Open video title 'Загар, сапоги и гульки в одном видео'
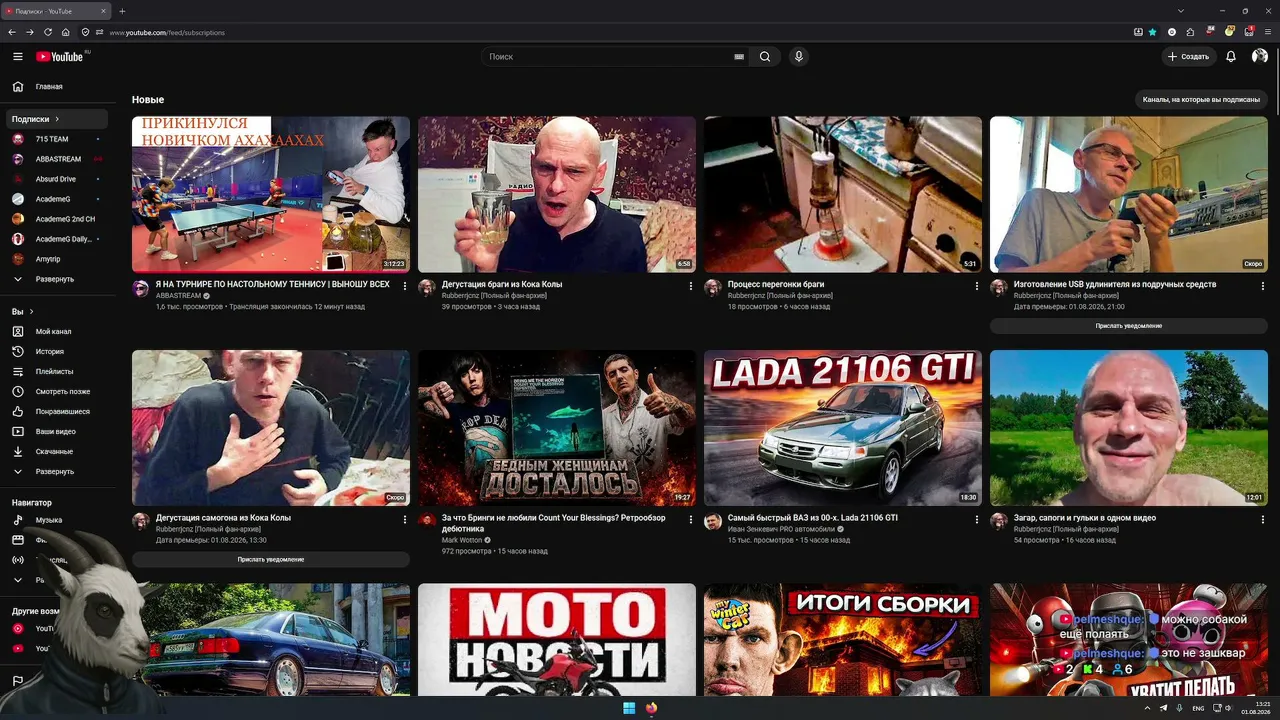Screen dimensions: 1280x720 (1085, 518)
